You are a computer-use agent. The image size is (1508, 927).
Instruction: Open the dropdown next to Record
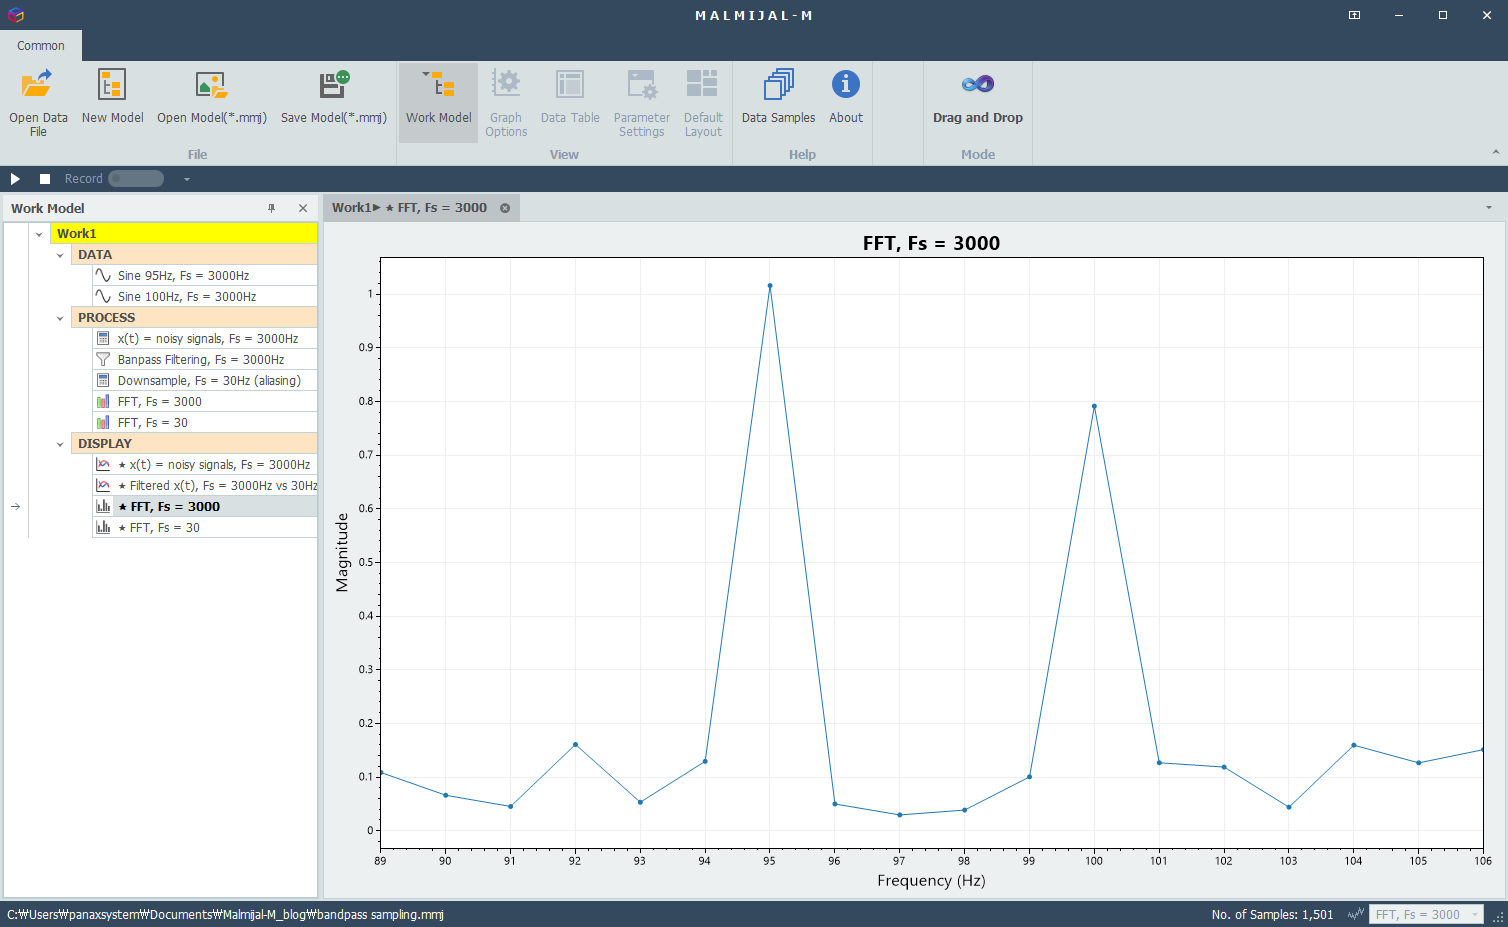coord(186,179)
